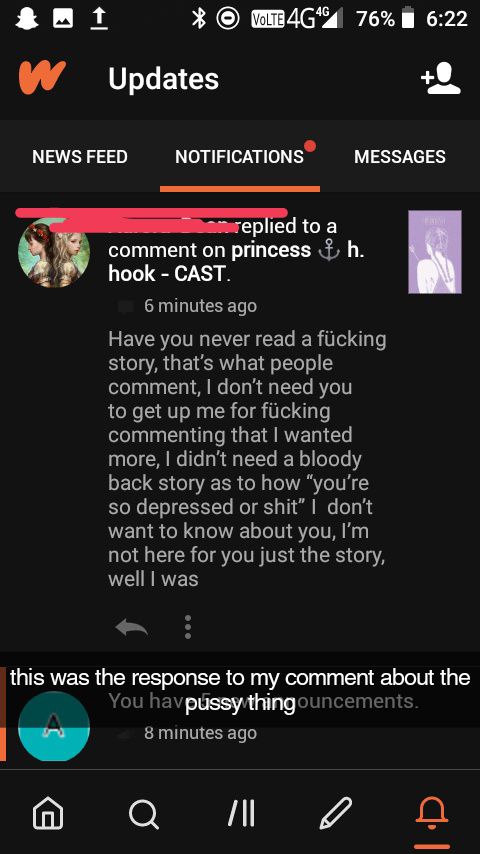The image size is (480, 854).
Task: Tap the teal A profile avatar
Action: 53,726
